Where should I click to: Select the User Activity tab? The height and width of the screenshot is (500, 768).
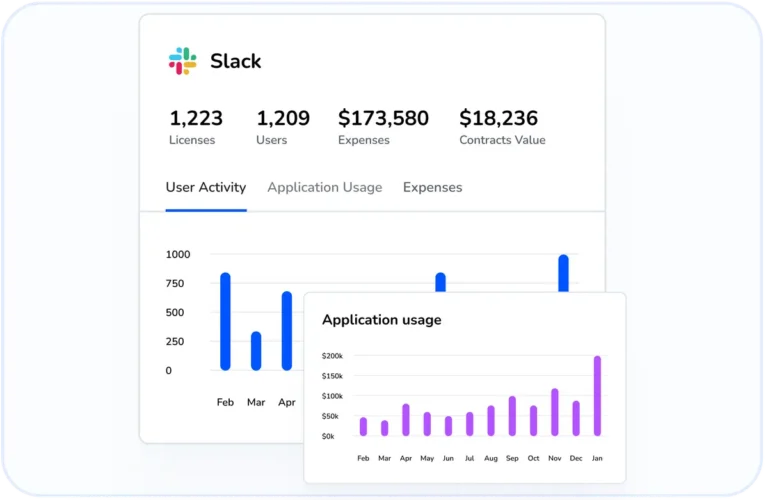tap(206, 188)
